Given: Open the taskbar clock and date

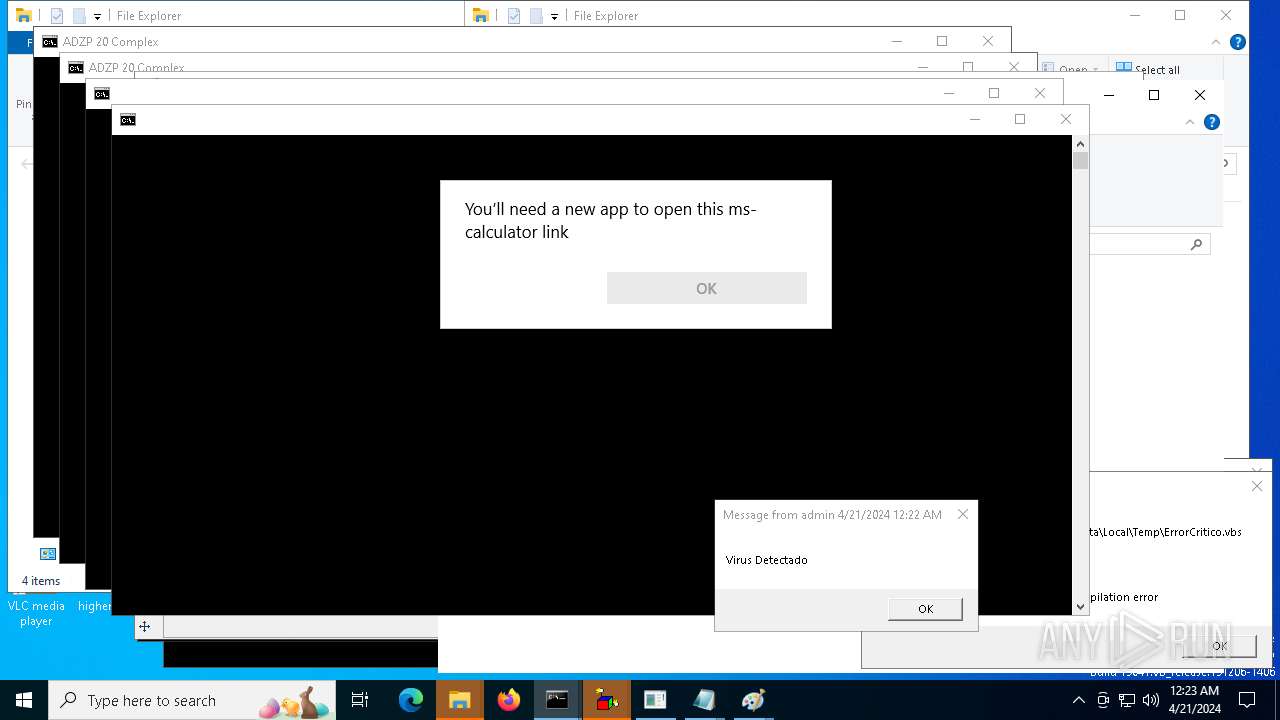Looking at the screenshot, I should pyautogui.click(x=1194, y=700).
